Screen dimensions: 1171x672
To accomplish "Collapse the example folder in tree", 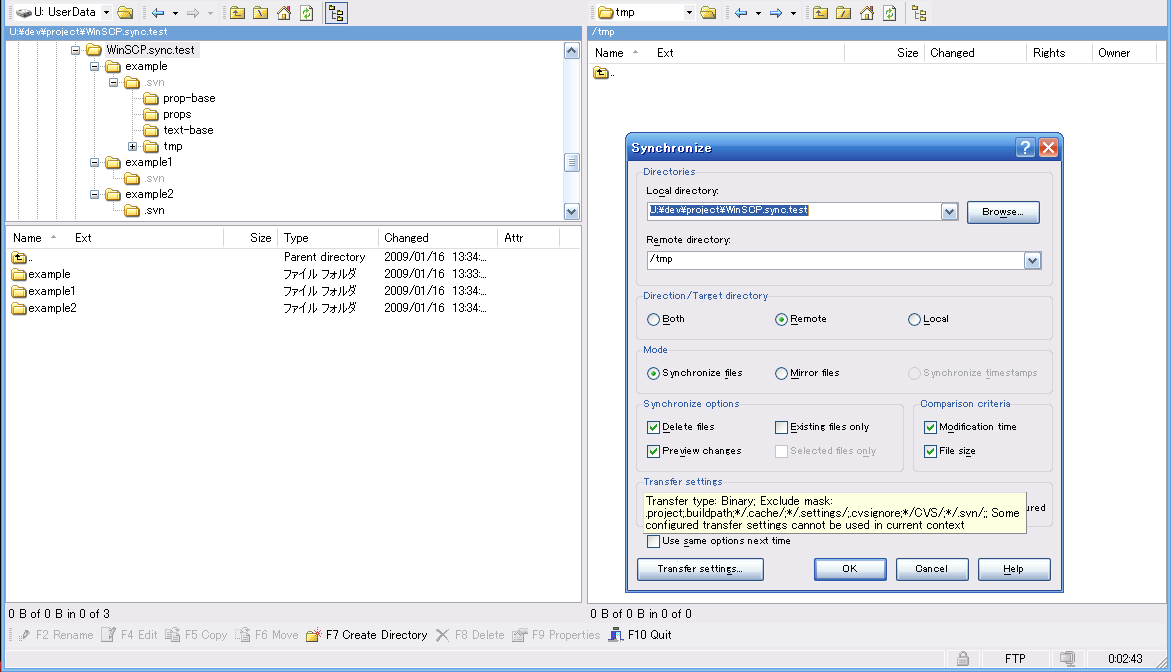I will 95,67.
